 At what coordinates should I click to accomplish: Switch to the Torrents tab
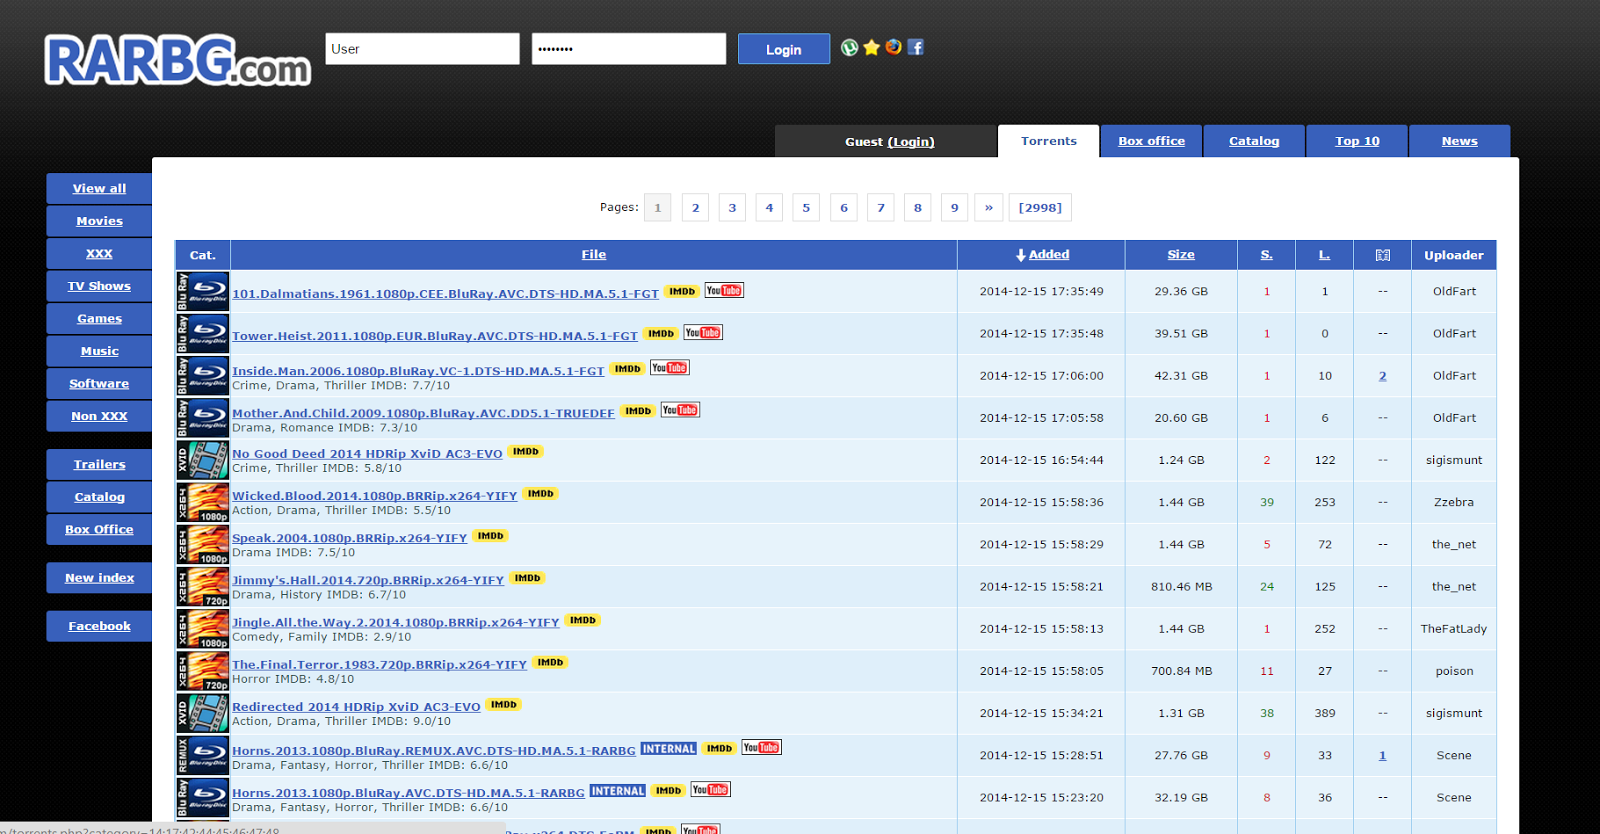[1049, 141]
